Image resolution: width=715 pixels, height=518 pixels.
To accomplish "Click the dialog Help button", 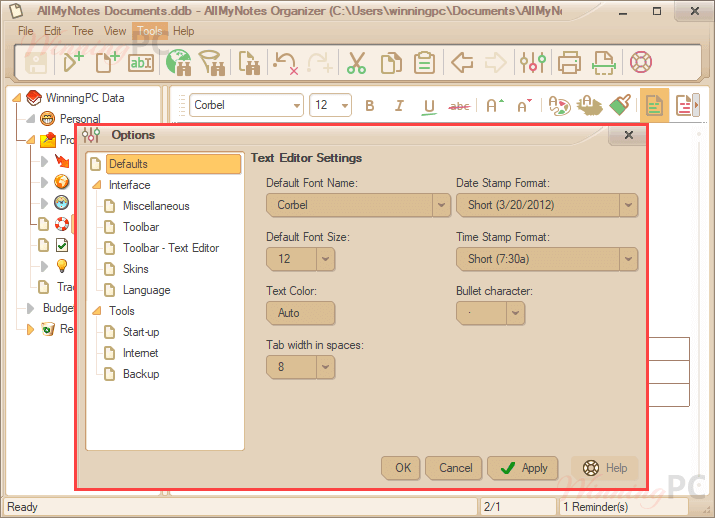I will pyautogui.click(x=605, y=468).
